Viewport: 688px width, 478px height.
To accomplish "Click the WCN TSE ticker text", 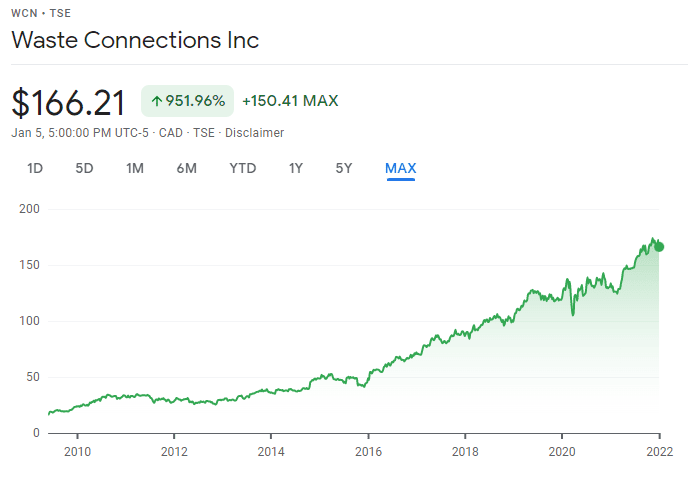I will (x=39, y=13).
